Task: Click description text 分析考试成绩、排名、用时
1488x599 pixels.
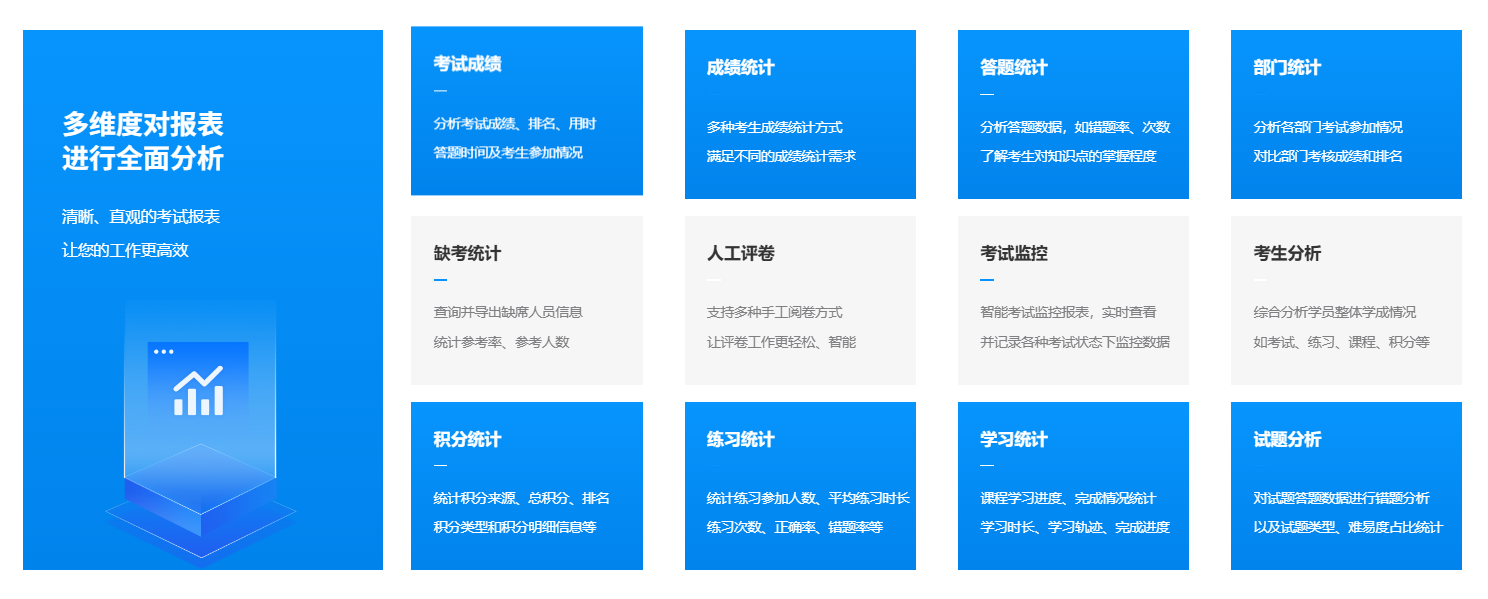Action: (514, 124)
